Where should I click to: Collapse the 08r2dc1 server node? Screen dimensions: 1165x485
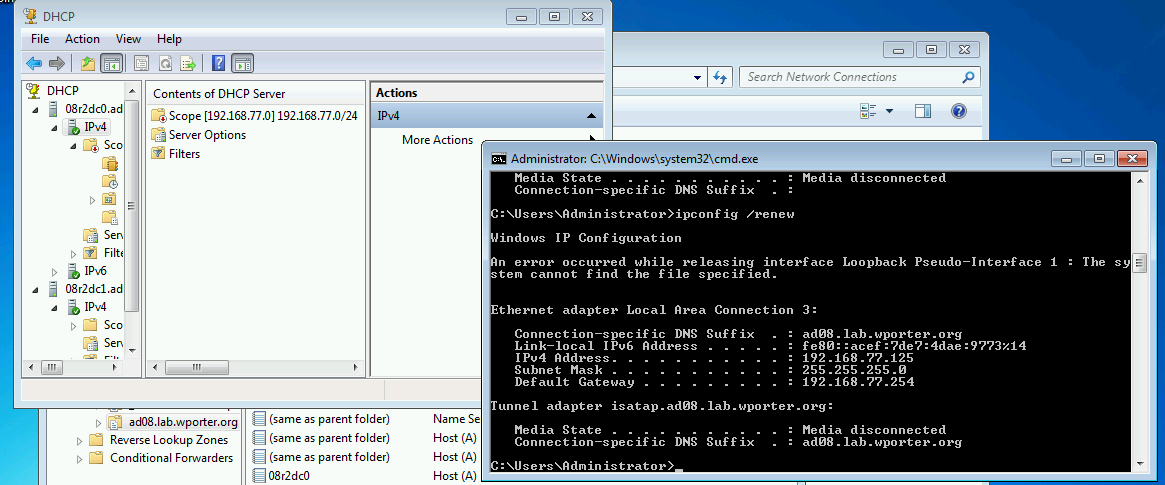point(36,289)
